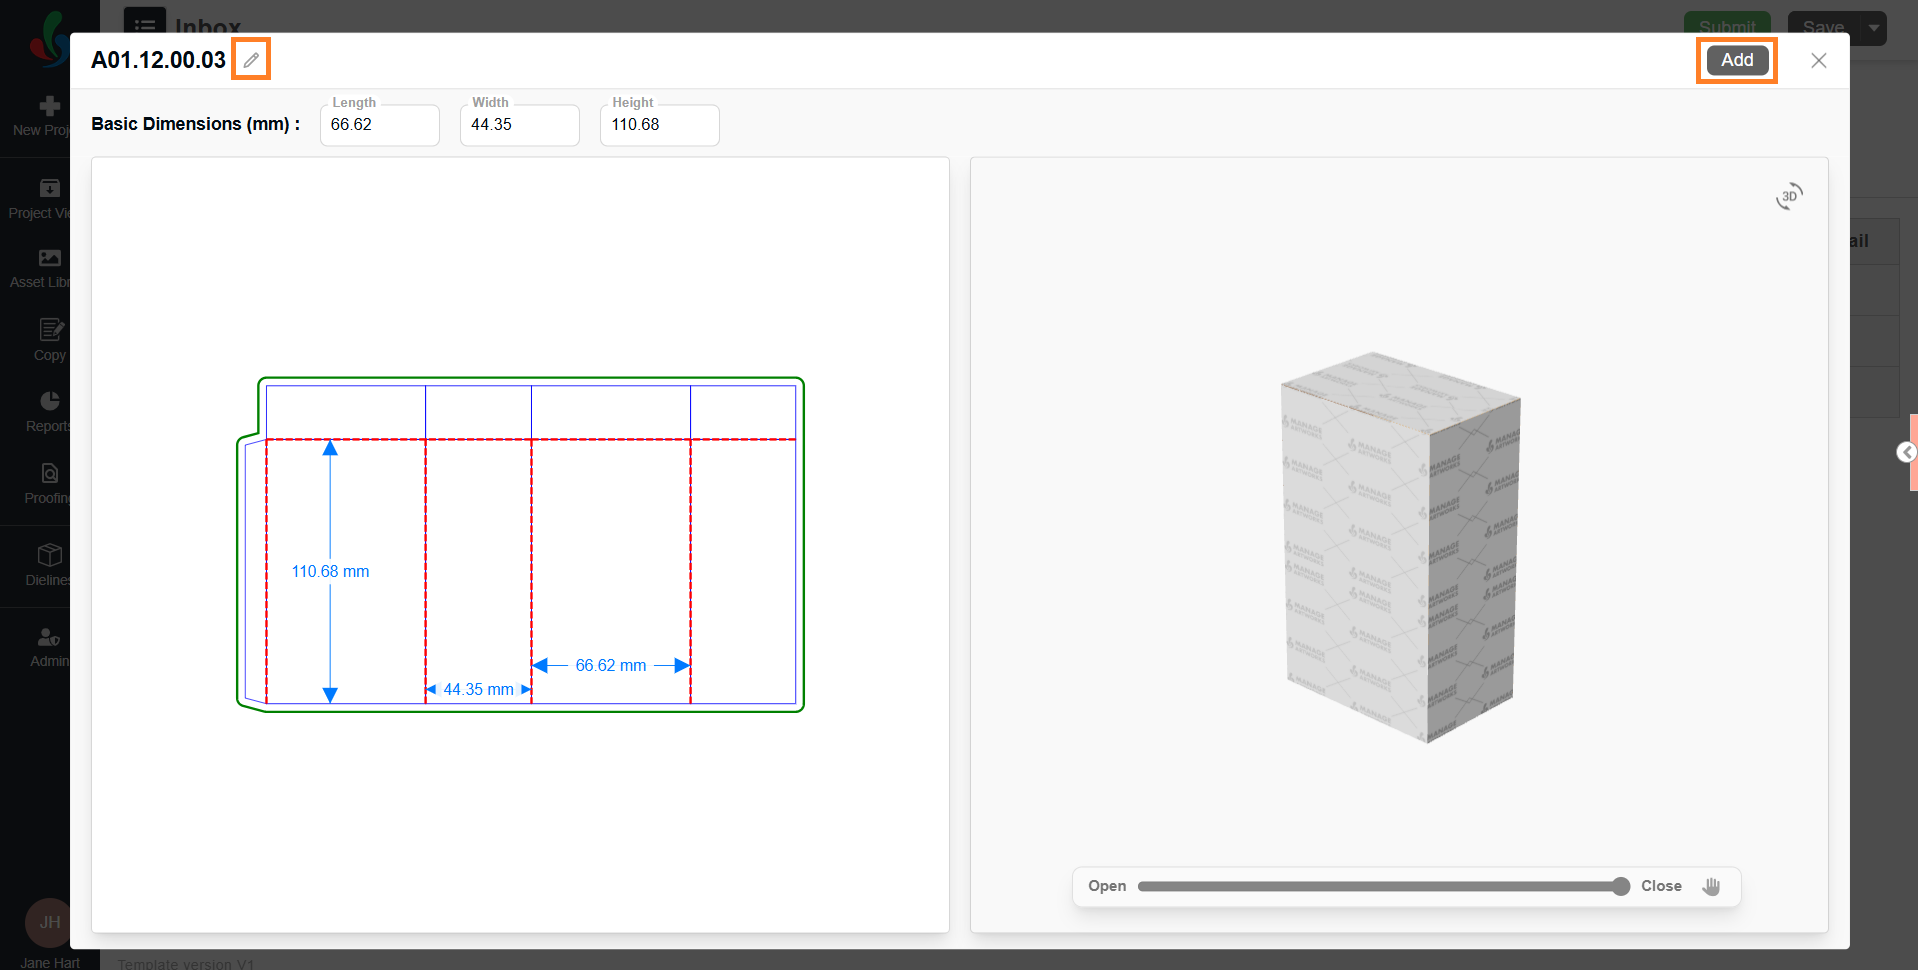This screenshot has width=1918, height=970.
Task: Open the Asset Library sidebar icon
Action: point(48,268)
